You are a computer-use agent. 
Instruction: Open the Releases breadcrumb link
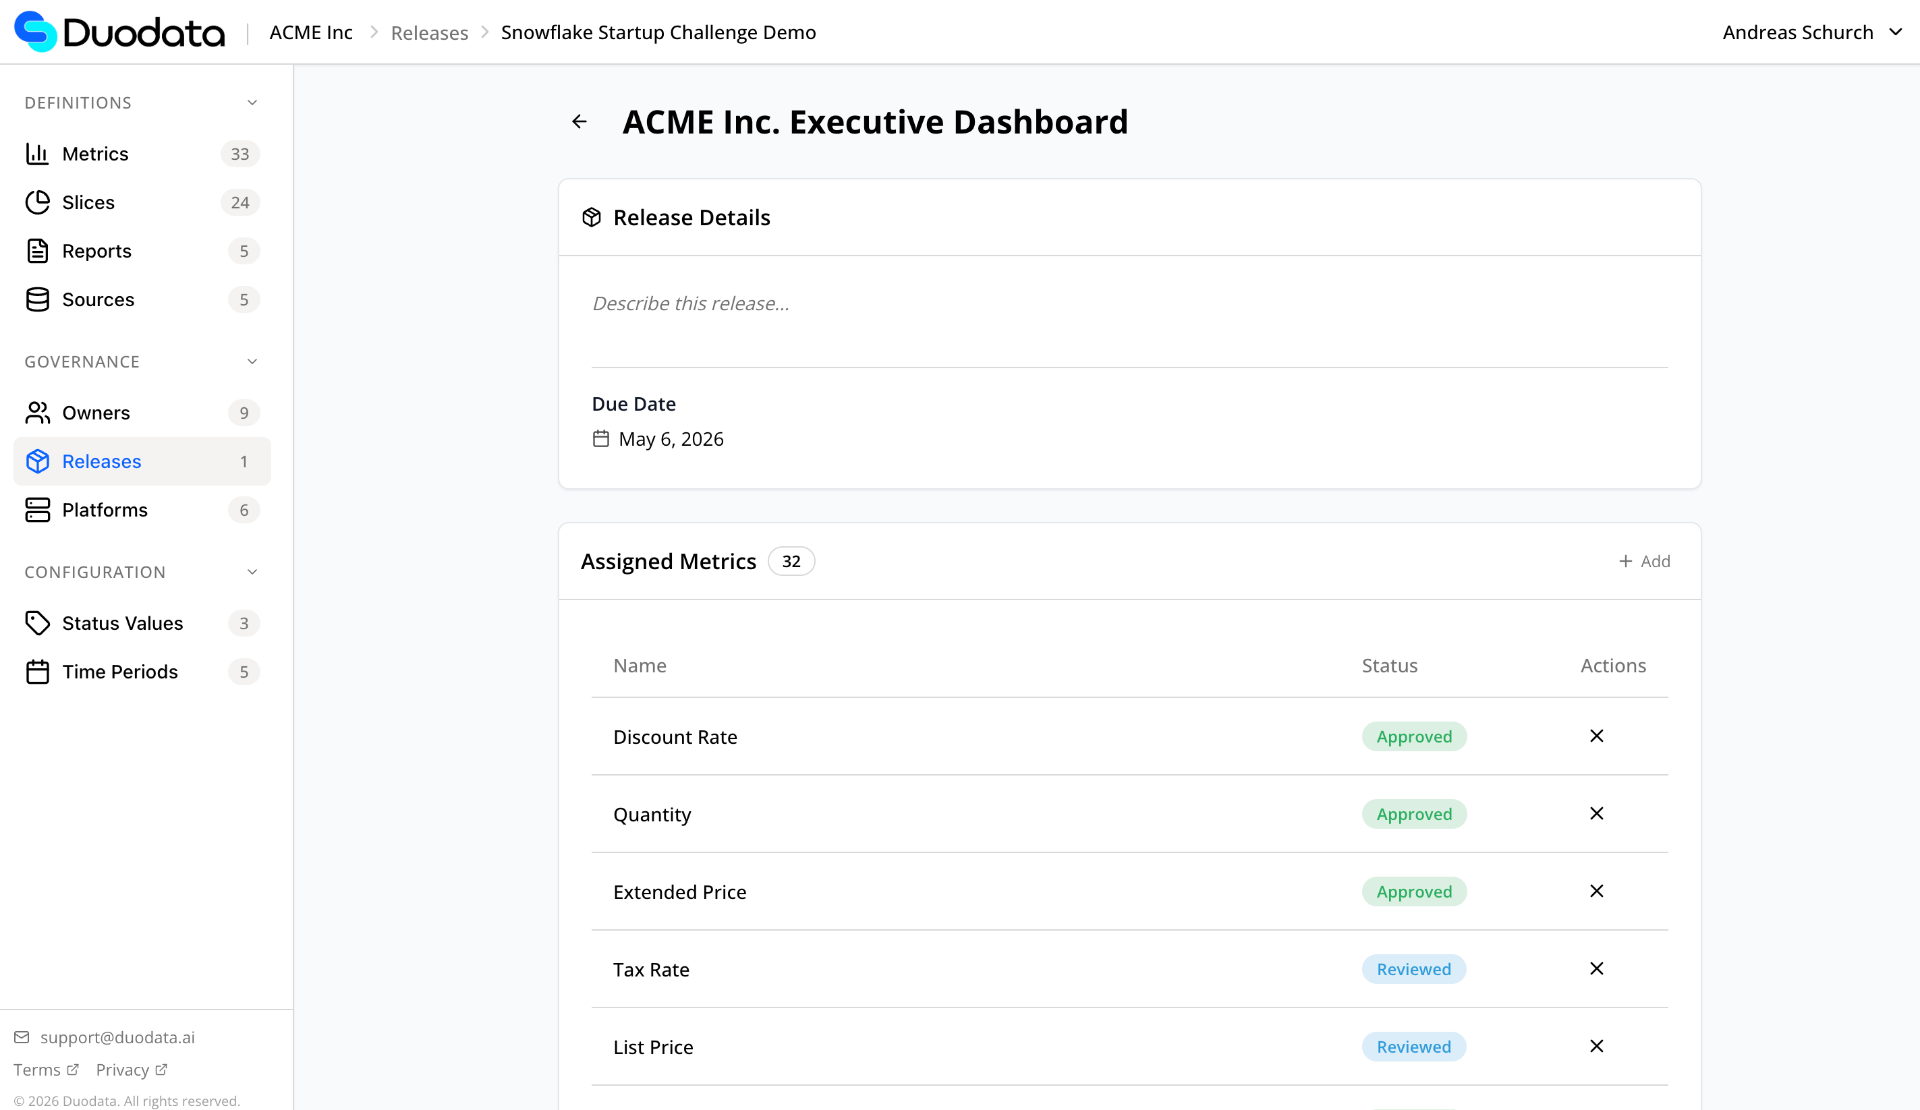point(429,33)
